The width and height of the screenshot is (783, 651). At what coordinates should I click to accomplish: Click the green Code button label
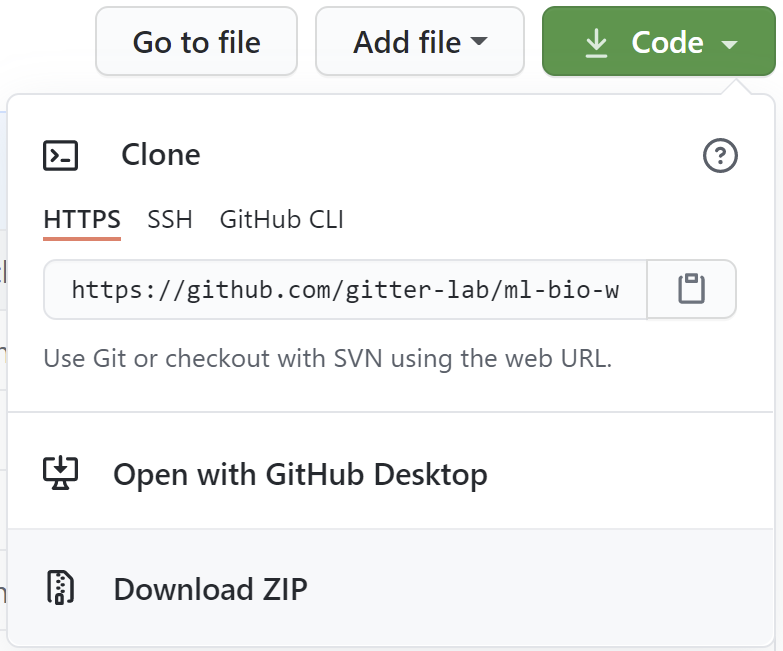point(667,42)
